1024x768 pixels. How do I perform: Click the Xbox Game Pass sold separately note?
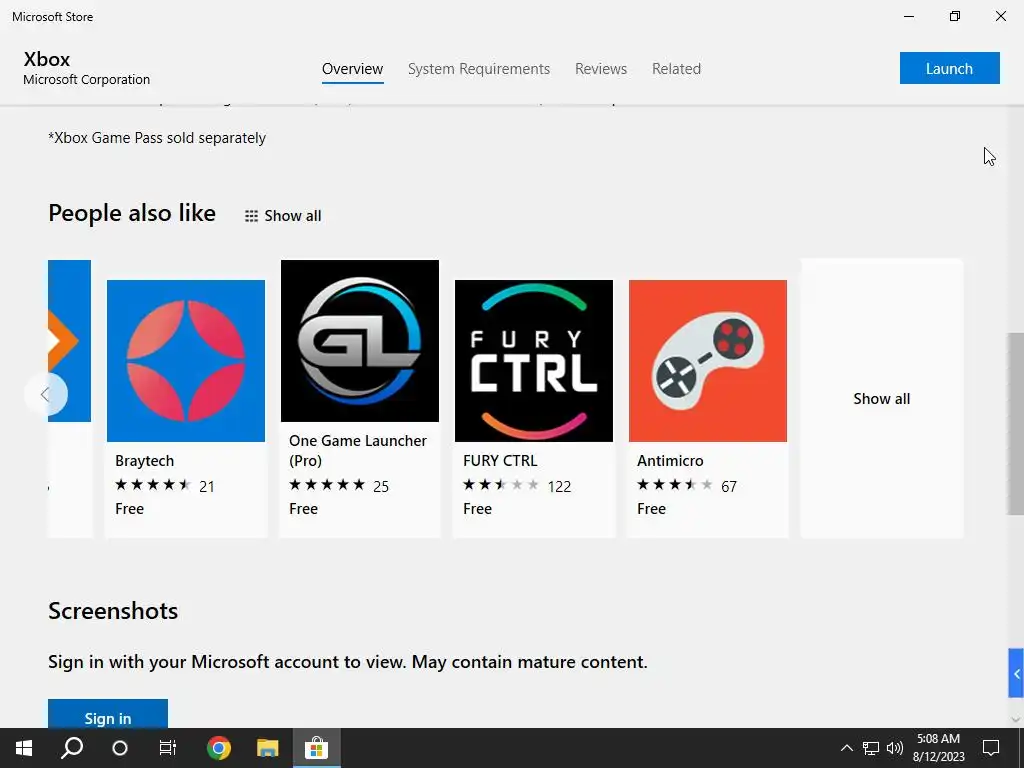pos(157,138)
